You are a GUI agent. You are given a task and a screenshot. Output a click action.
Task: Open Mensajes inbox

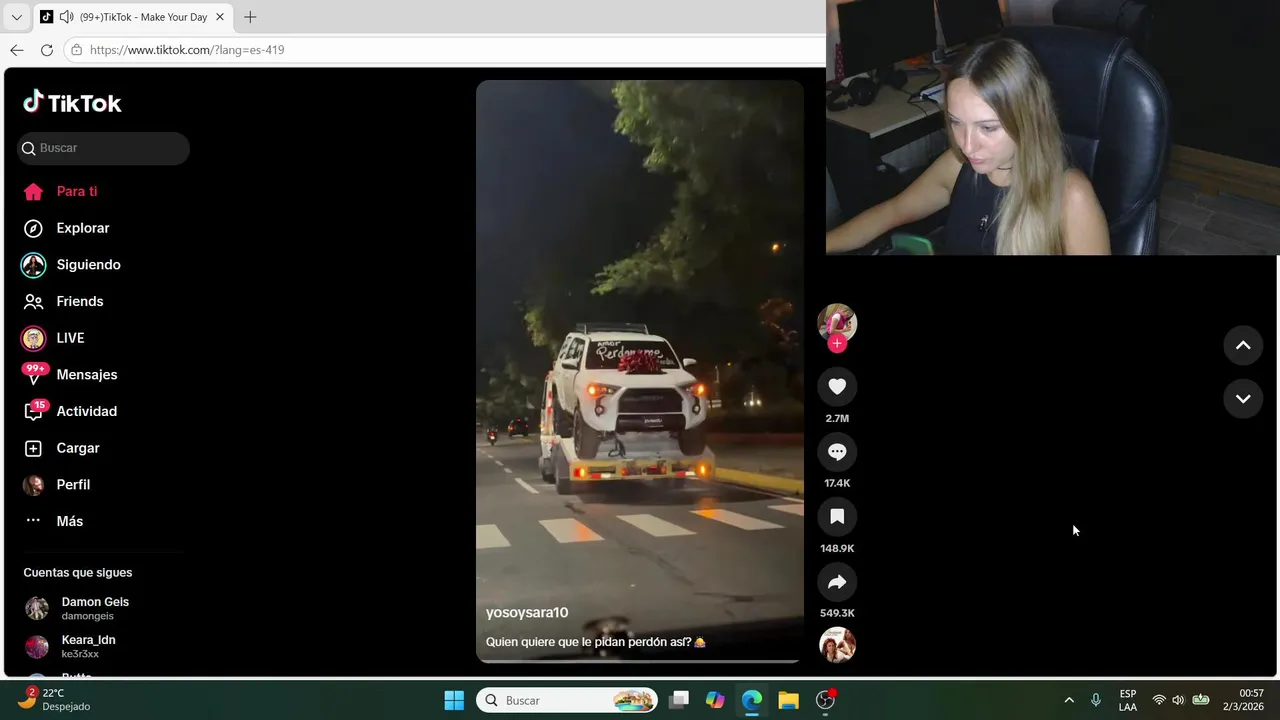coord(87,375)
